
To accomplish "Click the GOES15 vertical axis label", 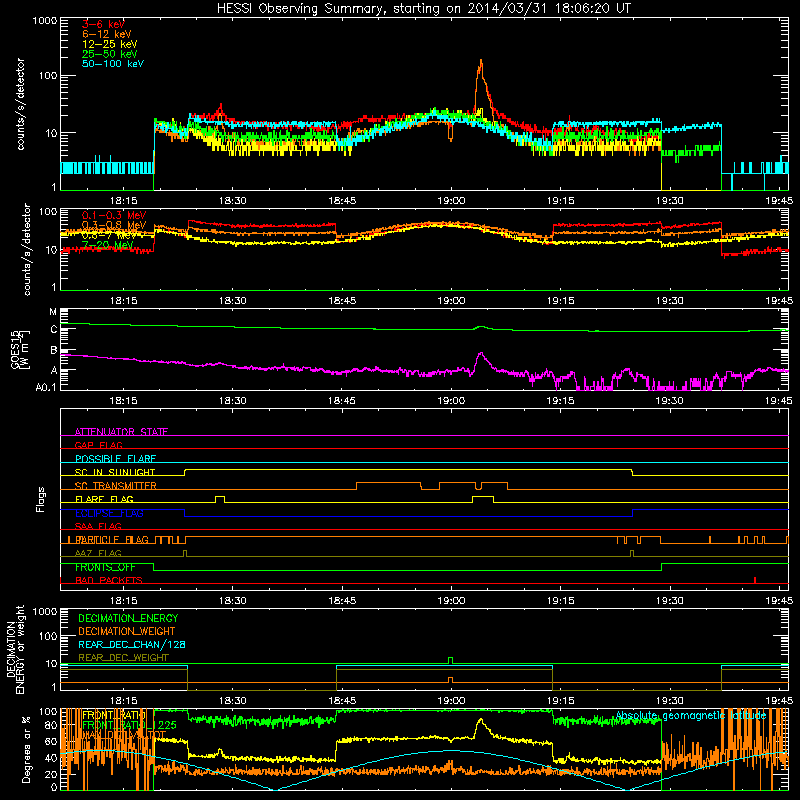I will tap(20, 349).
